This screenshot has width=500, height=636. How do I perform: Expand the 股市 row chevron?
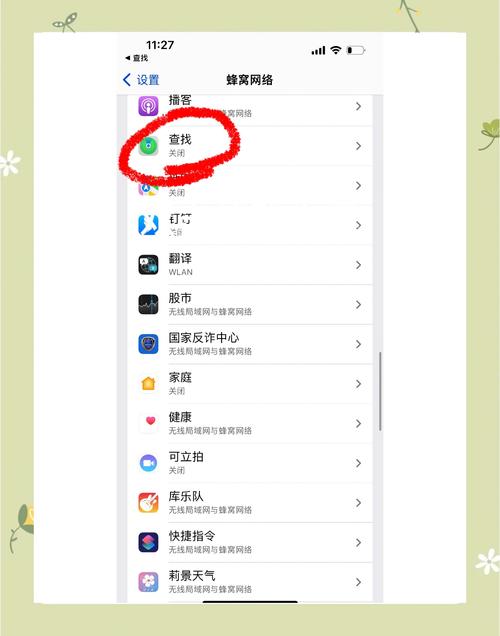point(358,305)
